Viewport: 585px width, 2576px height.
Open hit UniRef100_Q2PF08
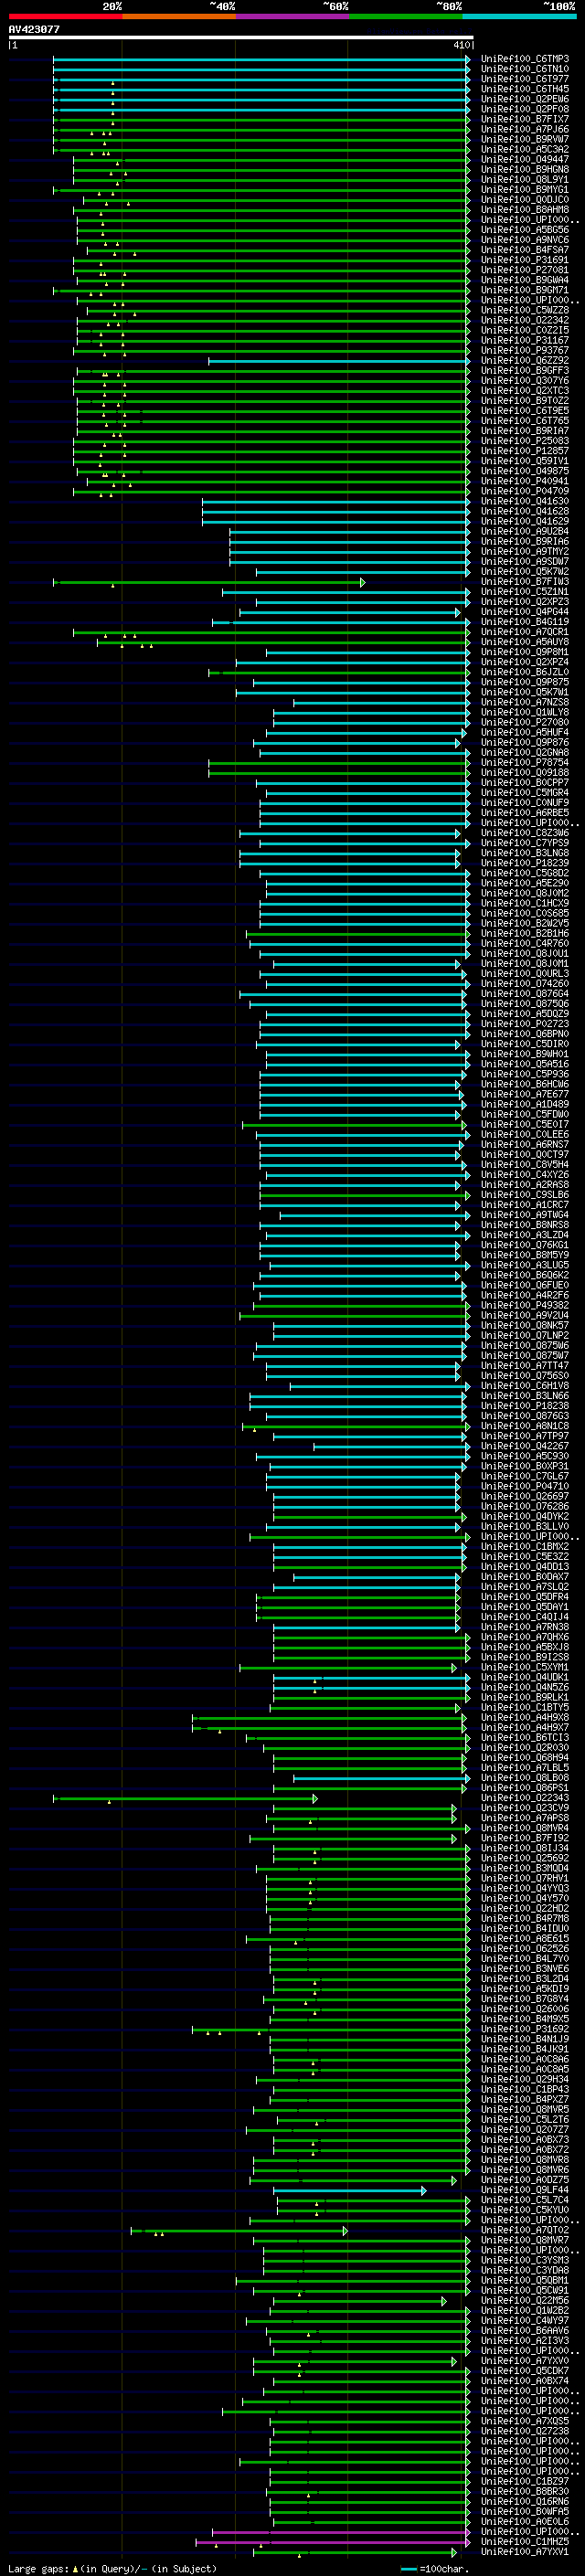(x=524, y=109)
